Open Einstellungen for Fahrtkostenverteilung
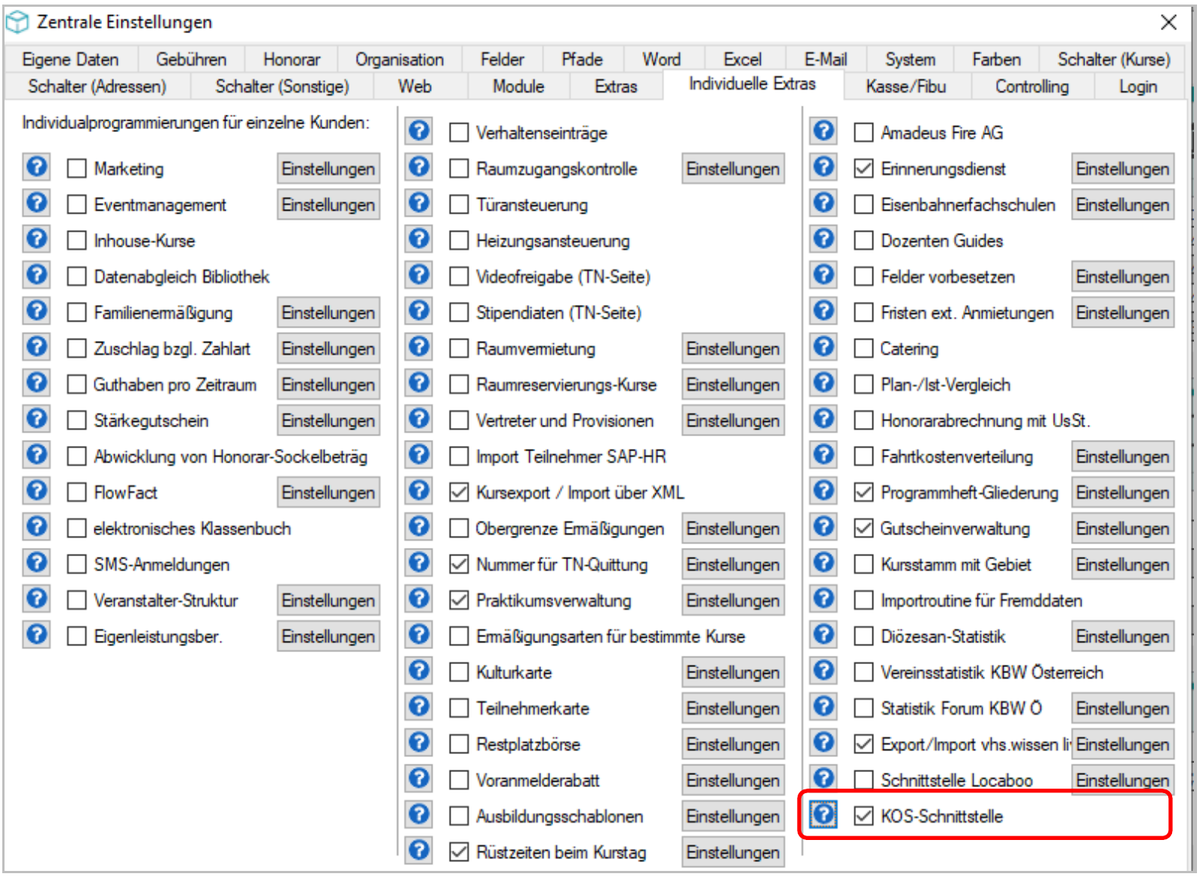This screenshot has height=883, width=1200. pyautogui.click(x=1123, y=457)
